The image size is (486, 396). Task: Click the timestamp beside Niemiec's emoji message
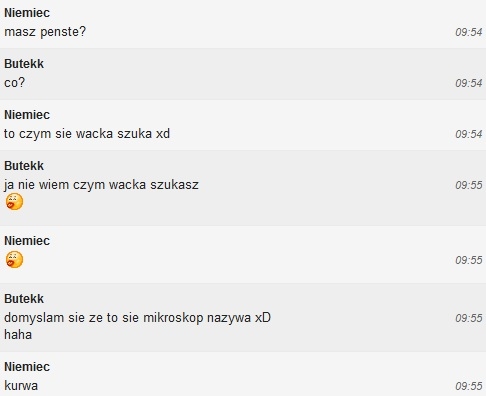[469, 260]
